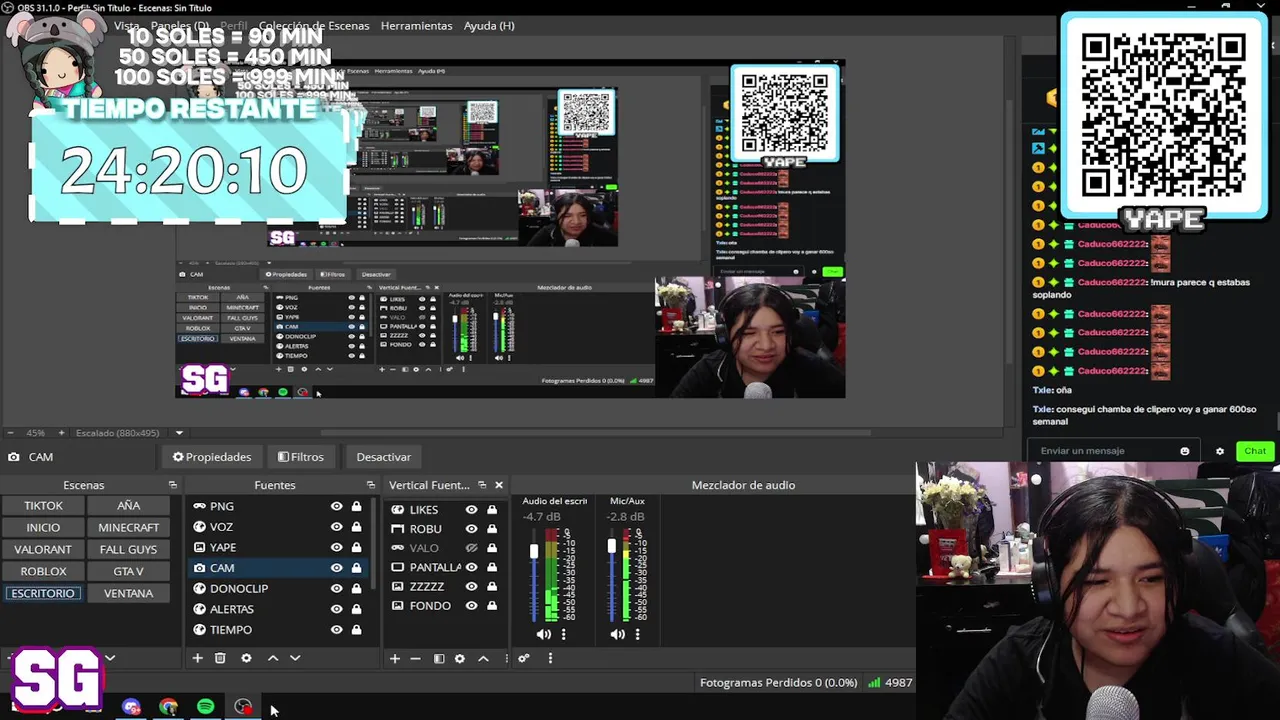Add a new source in Fuentes panel
This screenshot has height=720, width=1280.
pos(197,658)
